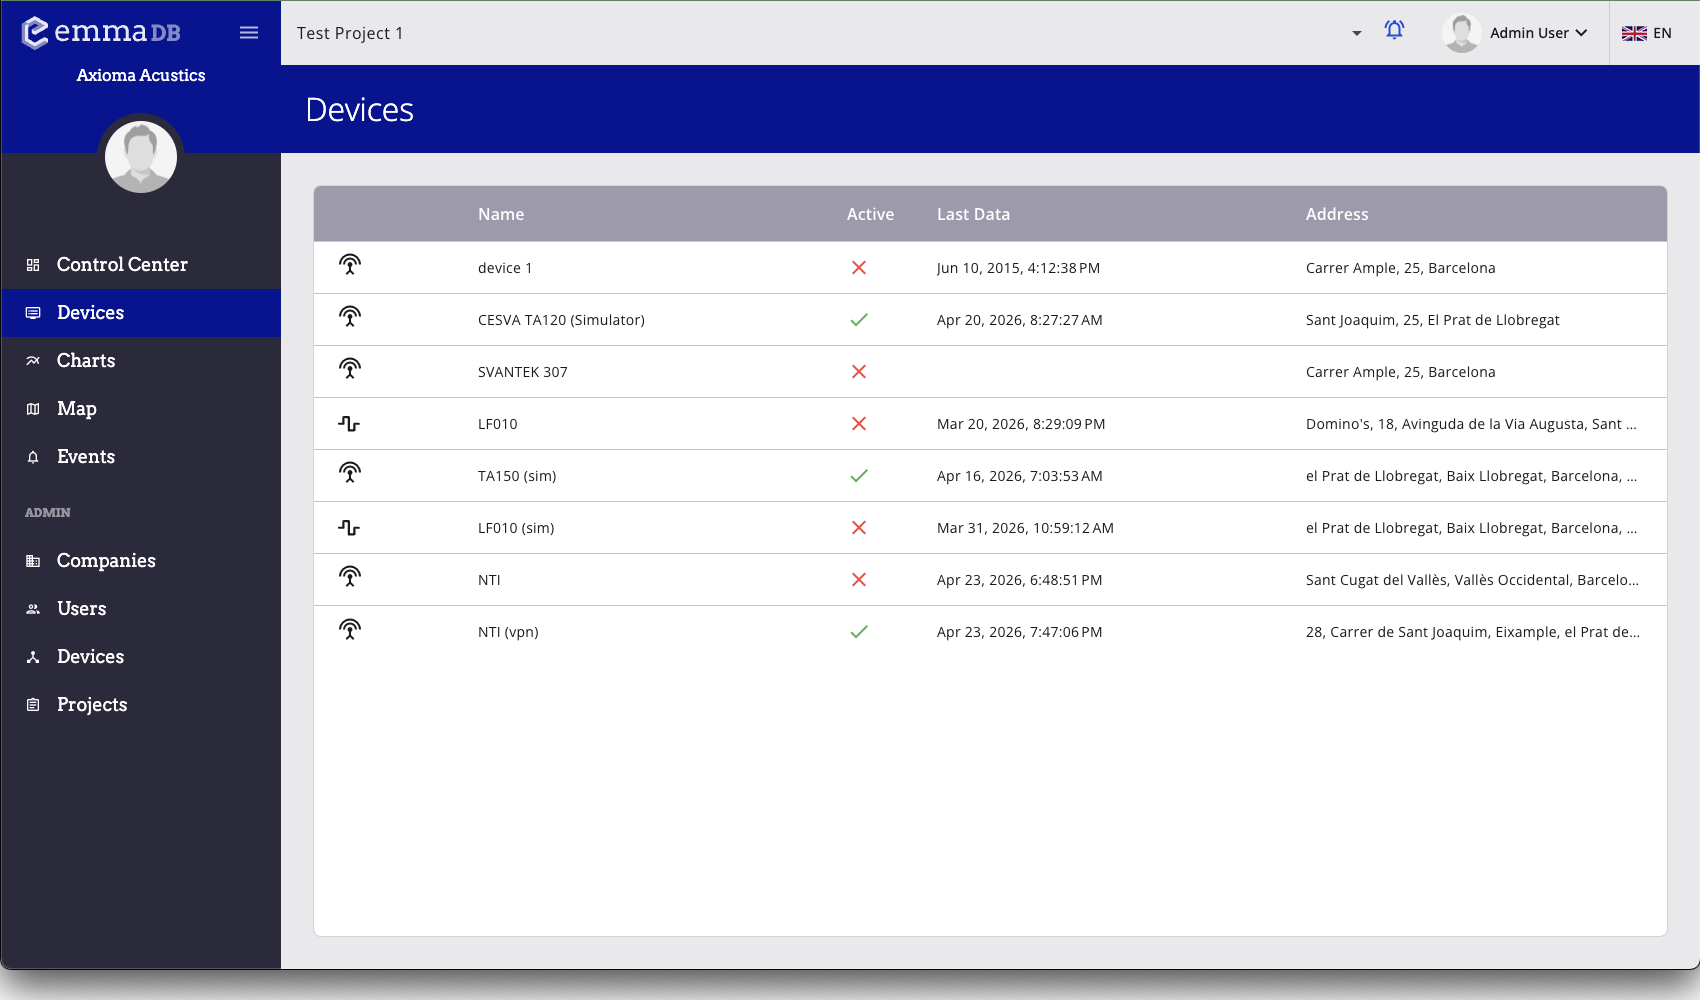1700x1000 pixels.
Task: View the Events panel
Action: pyautogui.click(x=85, y=456)
